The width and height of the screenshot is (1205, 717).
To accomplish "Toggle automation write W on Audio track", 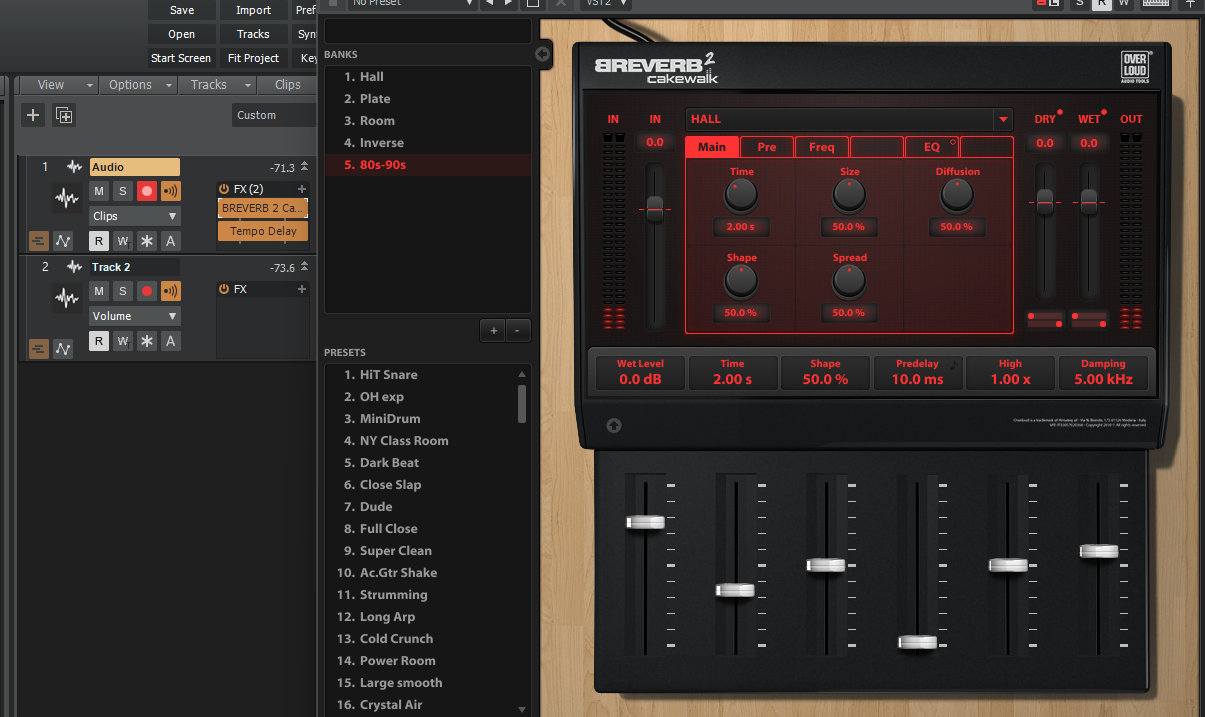I will coord(123,241).
